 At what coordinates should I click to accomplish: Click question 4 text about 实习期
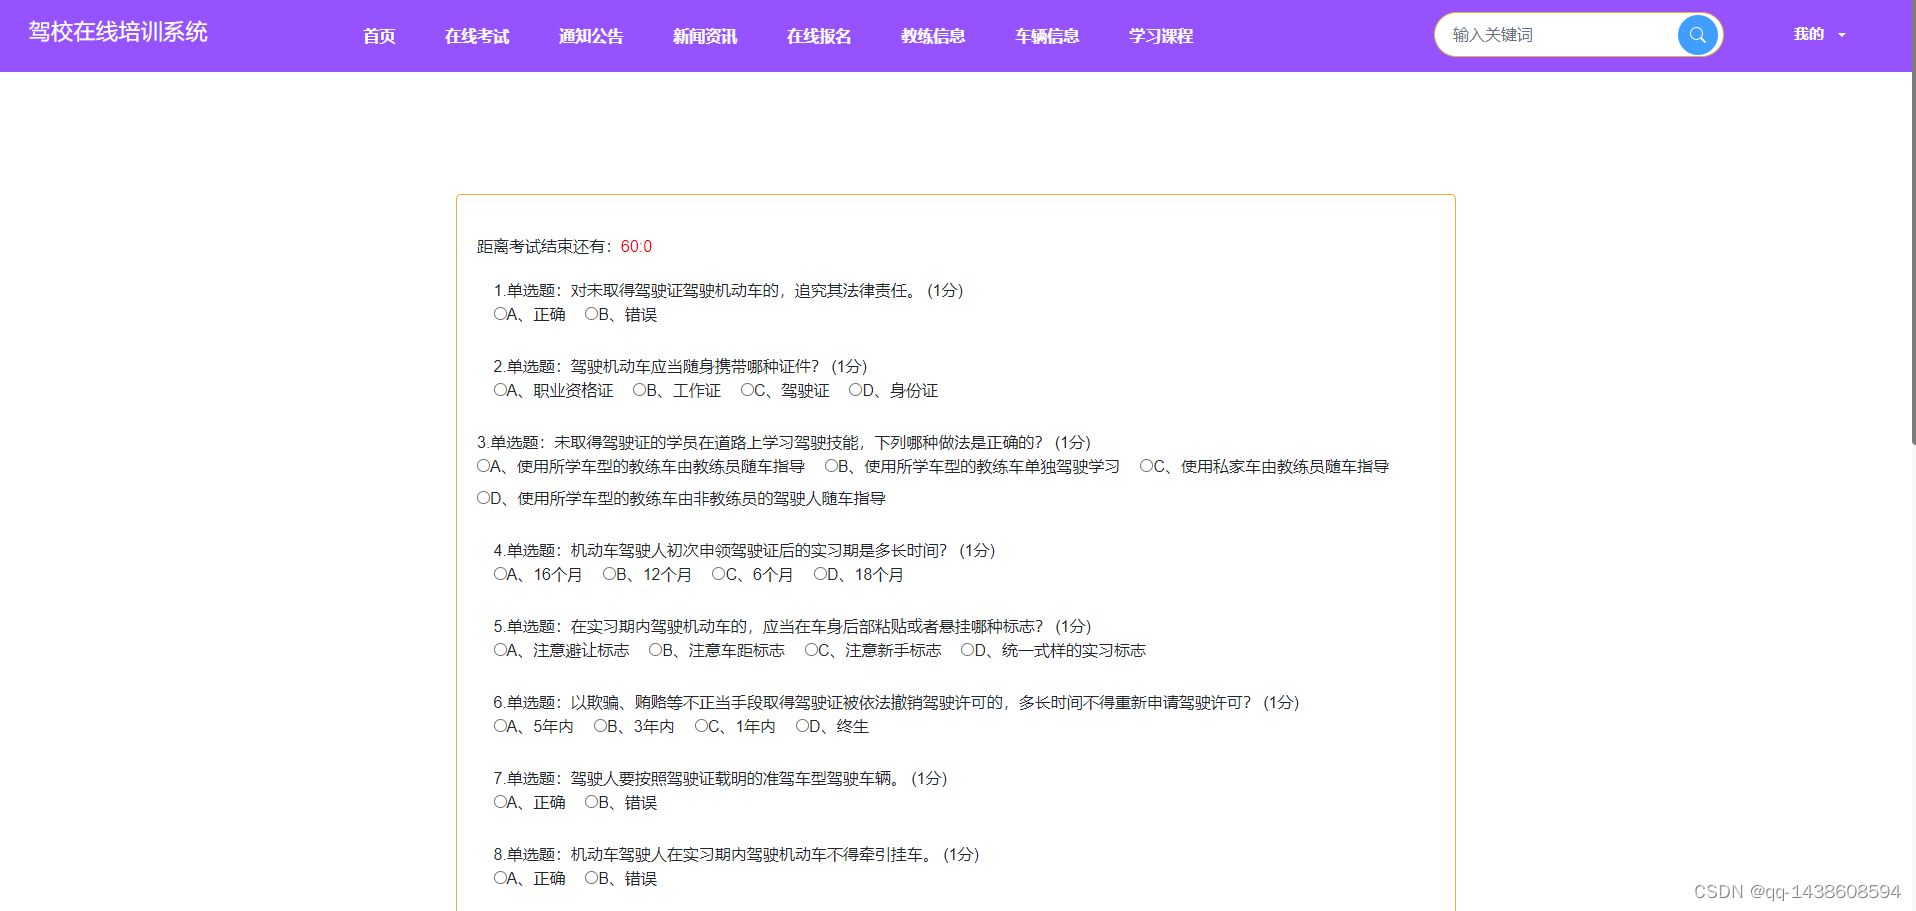[x=744, y=551]
